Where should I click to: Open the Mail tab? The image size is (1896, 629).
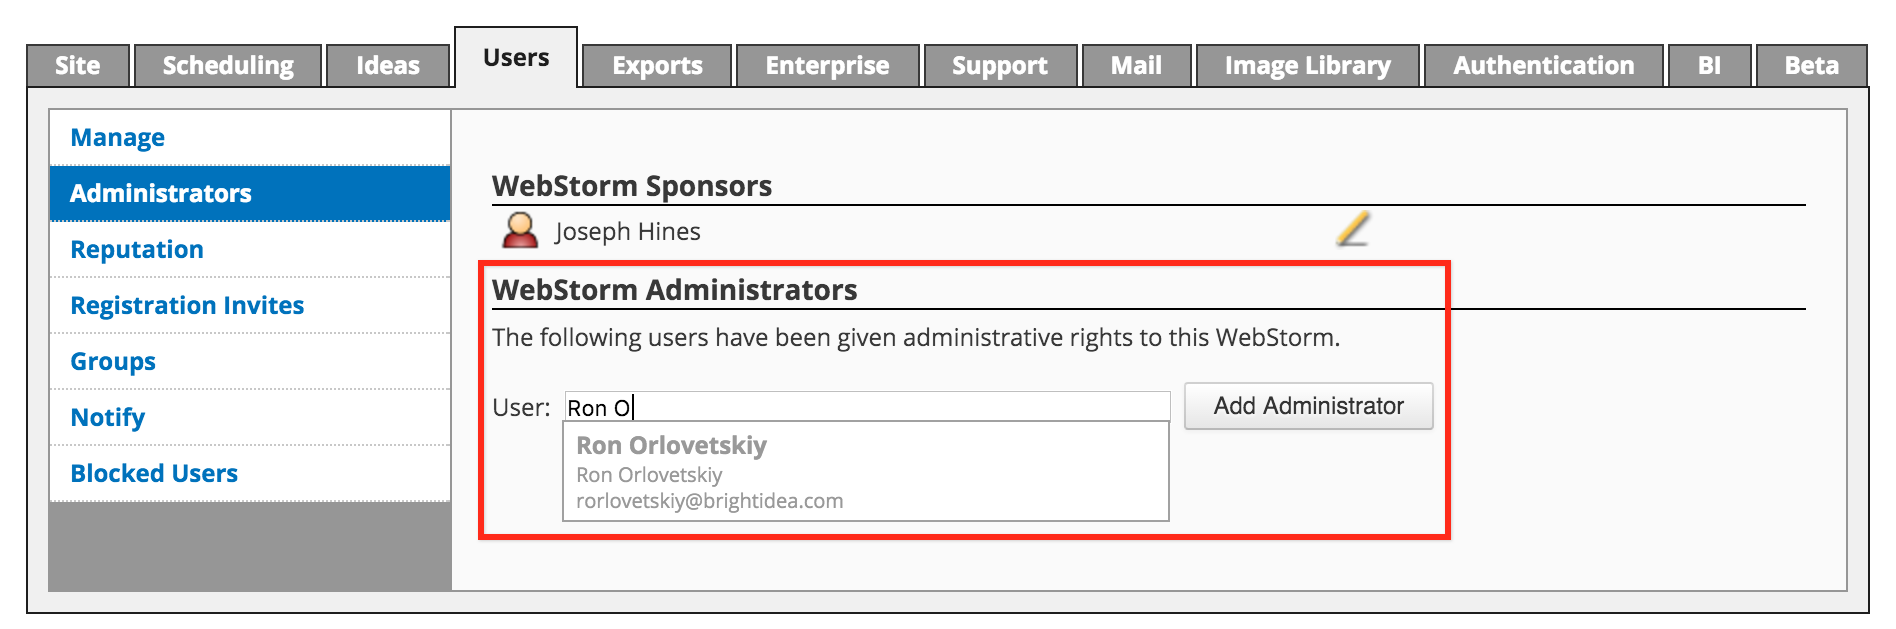1136,66
